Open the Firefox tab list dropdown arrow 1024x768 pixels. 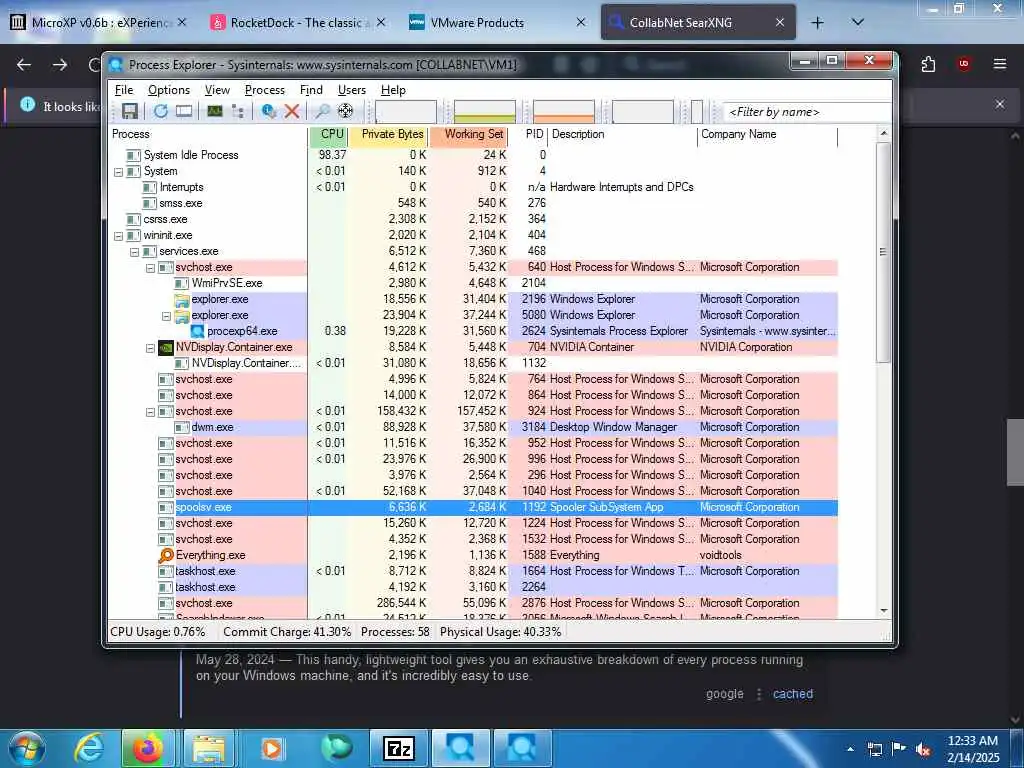coord(858,22)
